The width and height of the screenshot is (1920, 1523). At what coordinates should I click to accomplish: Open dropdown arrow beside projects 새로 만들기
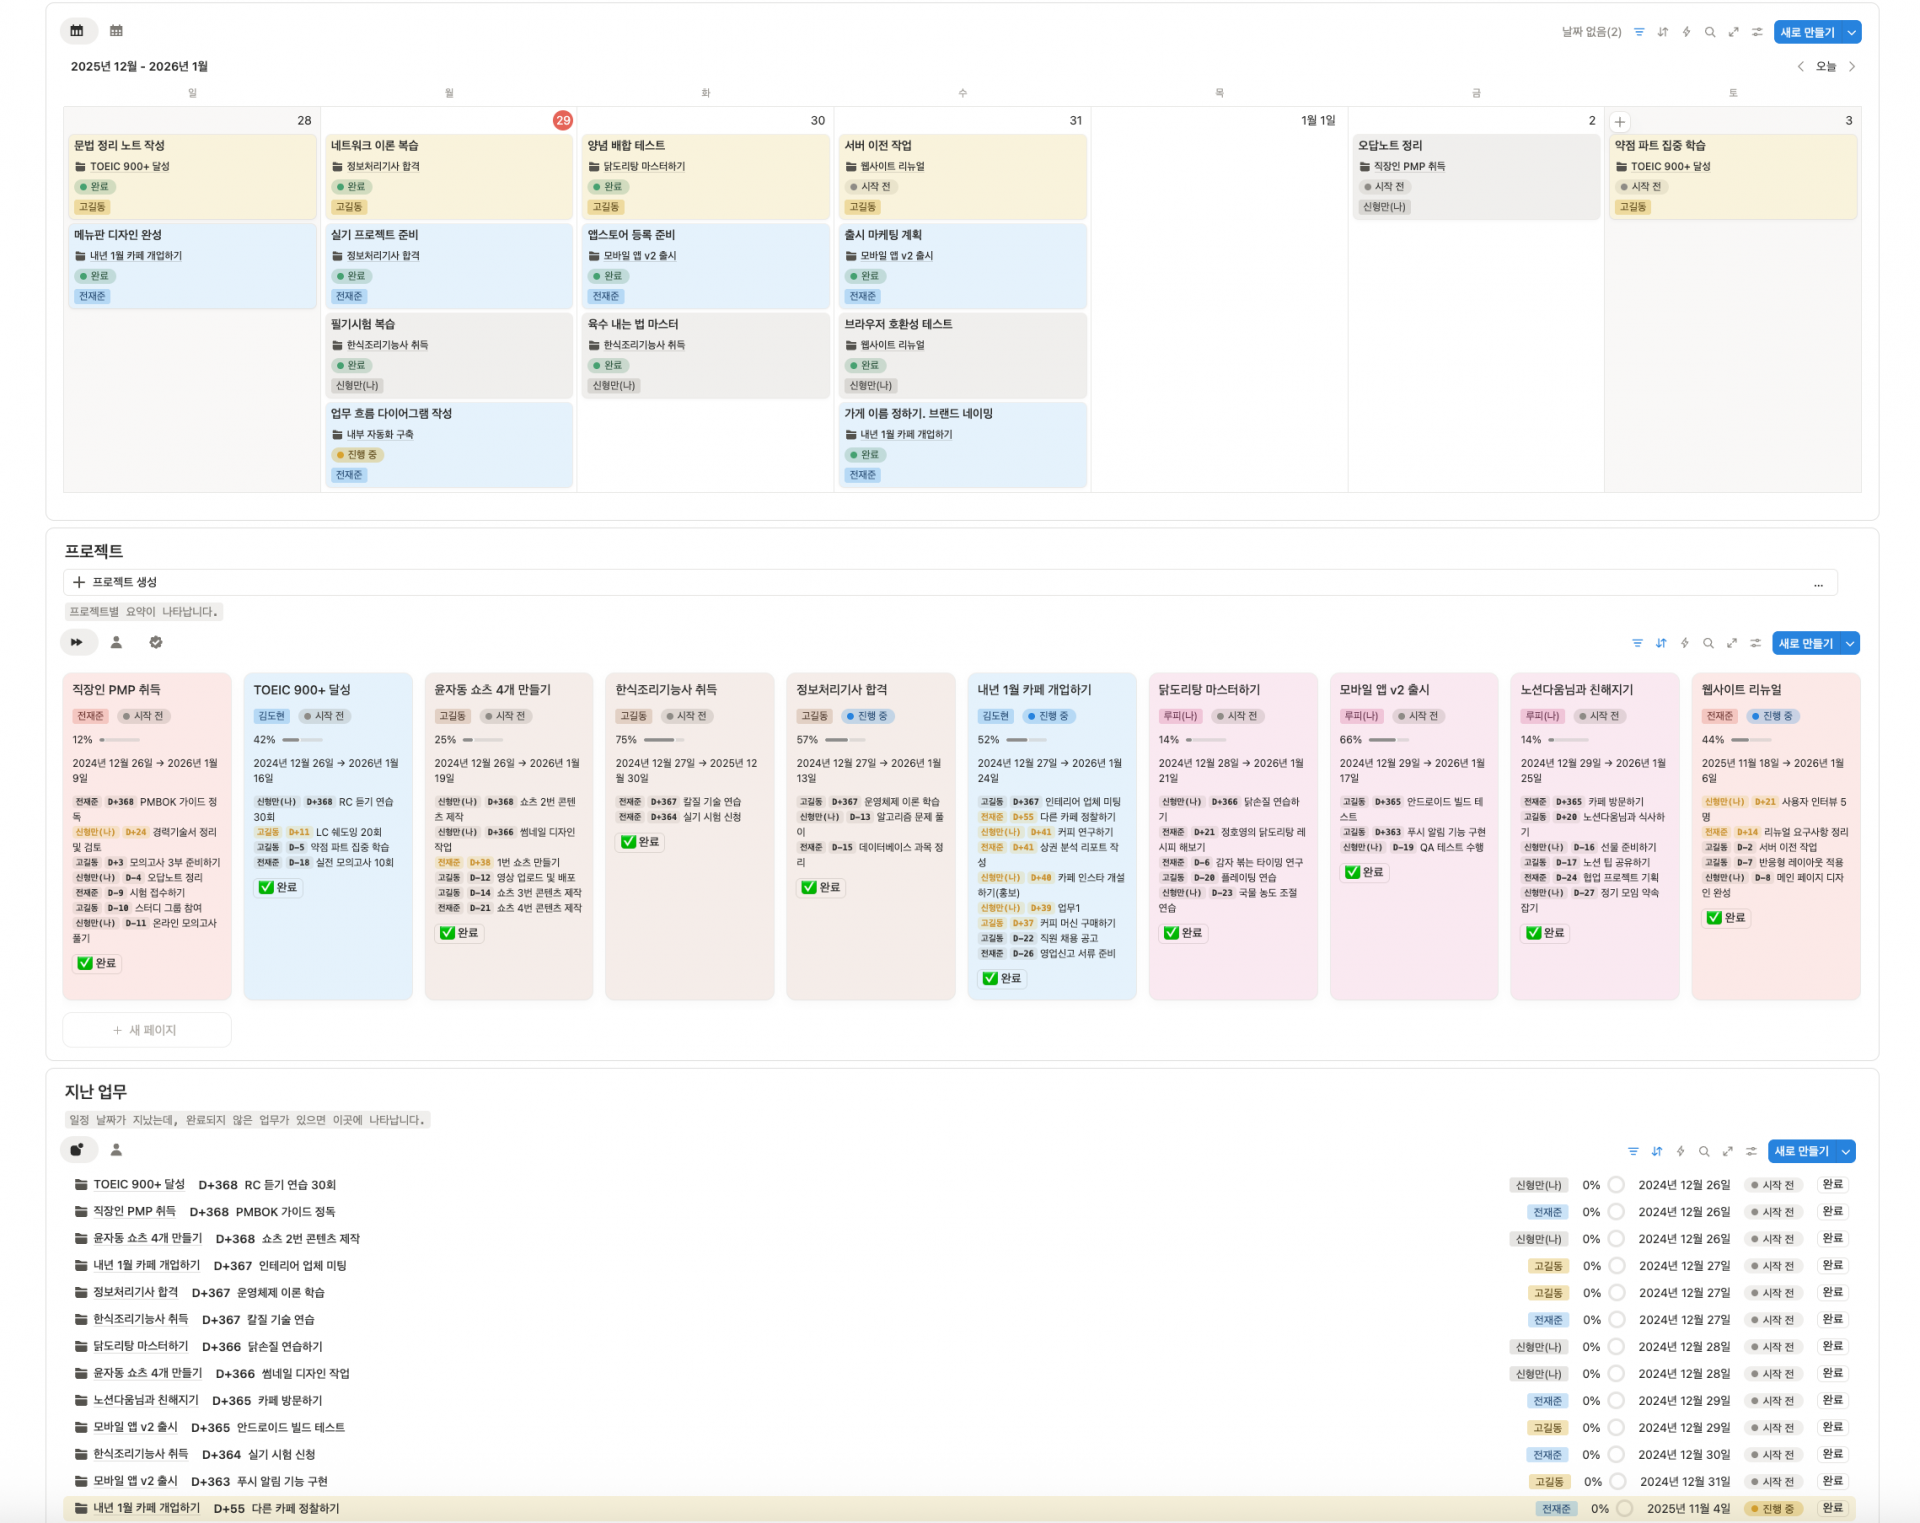(1849, 643)
